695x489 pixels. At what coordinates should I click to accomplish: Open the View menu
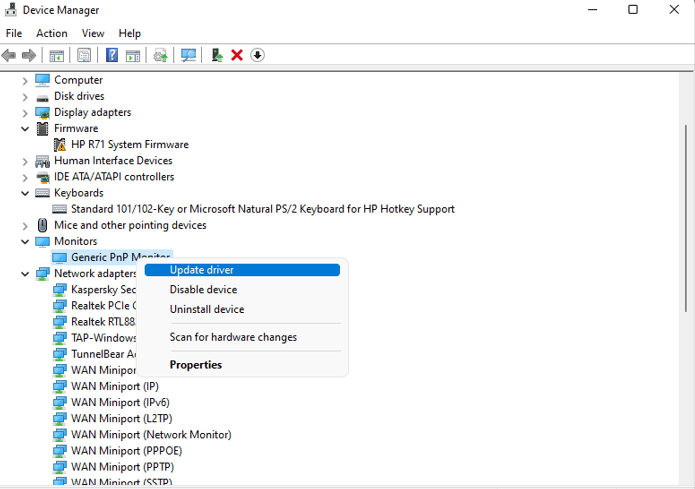[93, 33]
